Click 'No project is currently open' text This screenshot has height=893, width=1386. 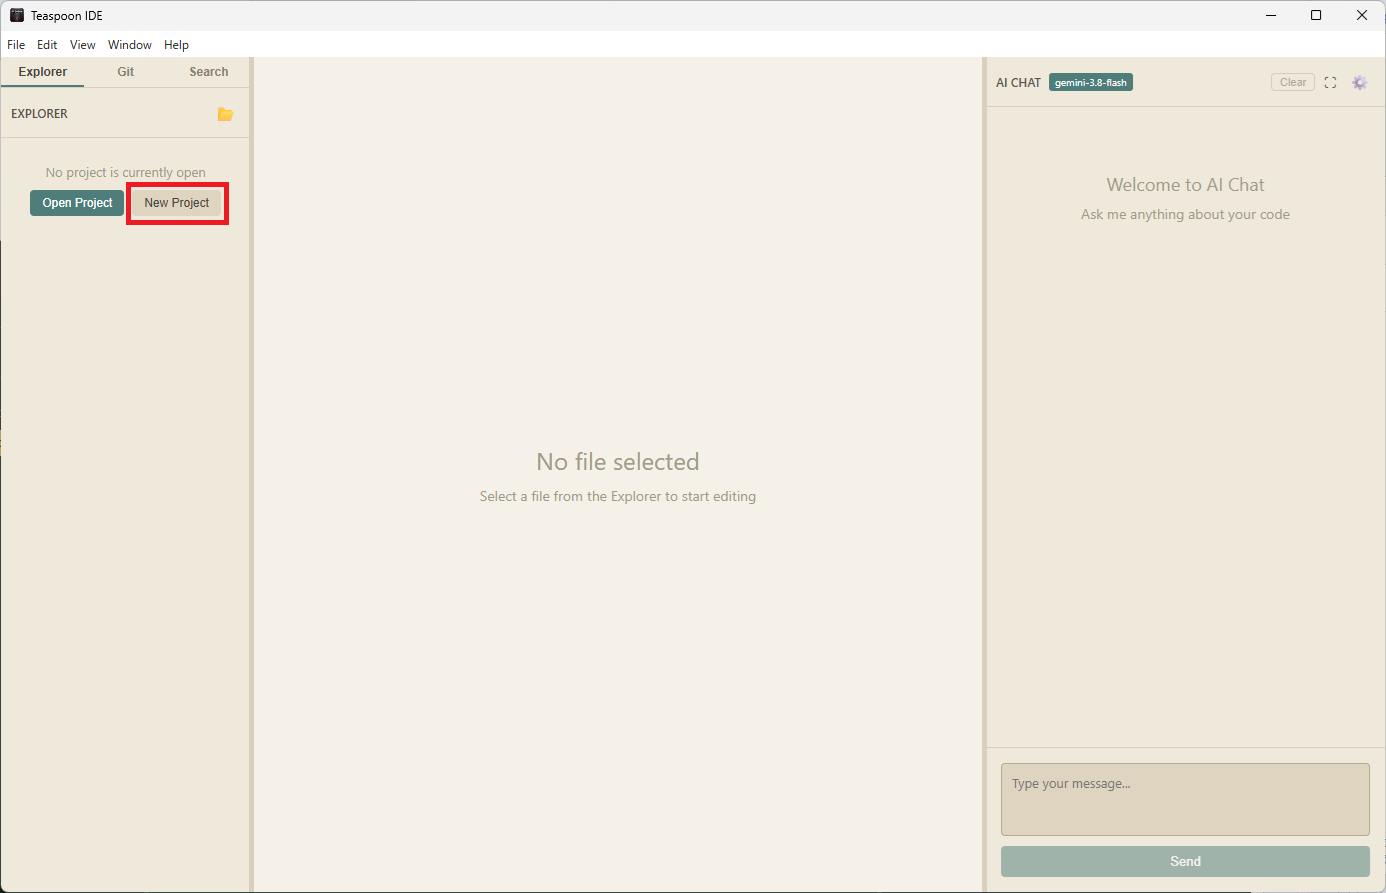tap(126, 173)
